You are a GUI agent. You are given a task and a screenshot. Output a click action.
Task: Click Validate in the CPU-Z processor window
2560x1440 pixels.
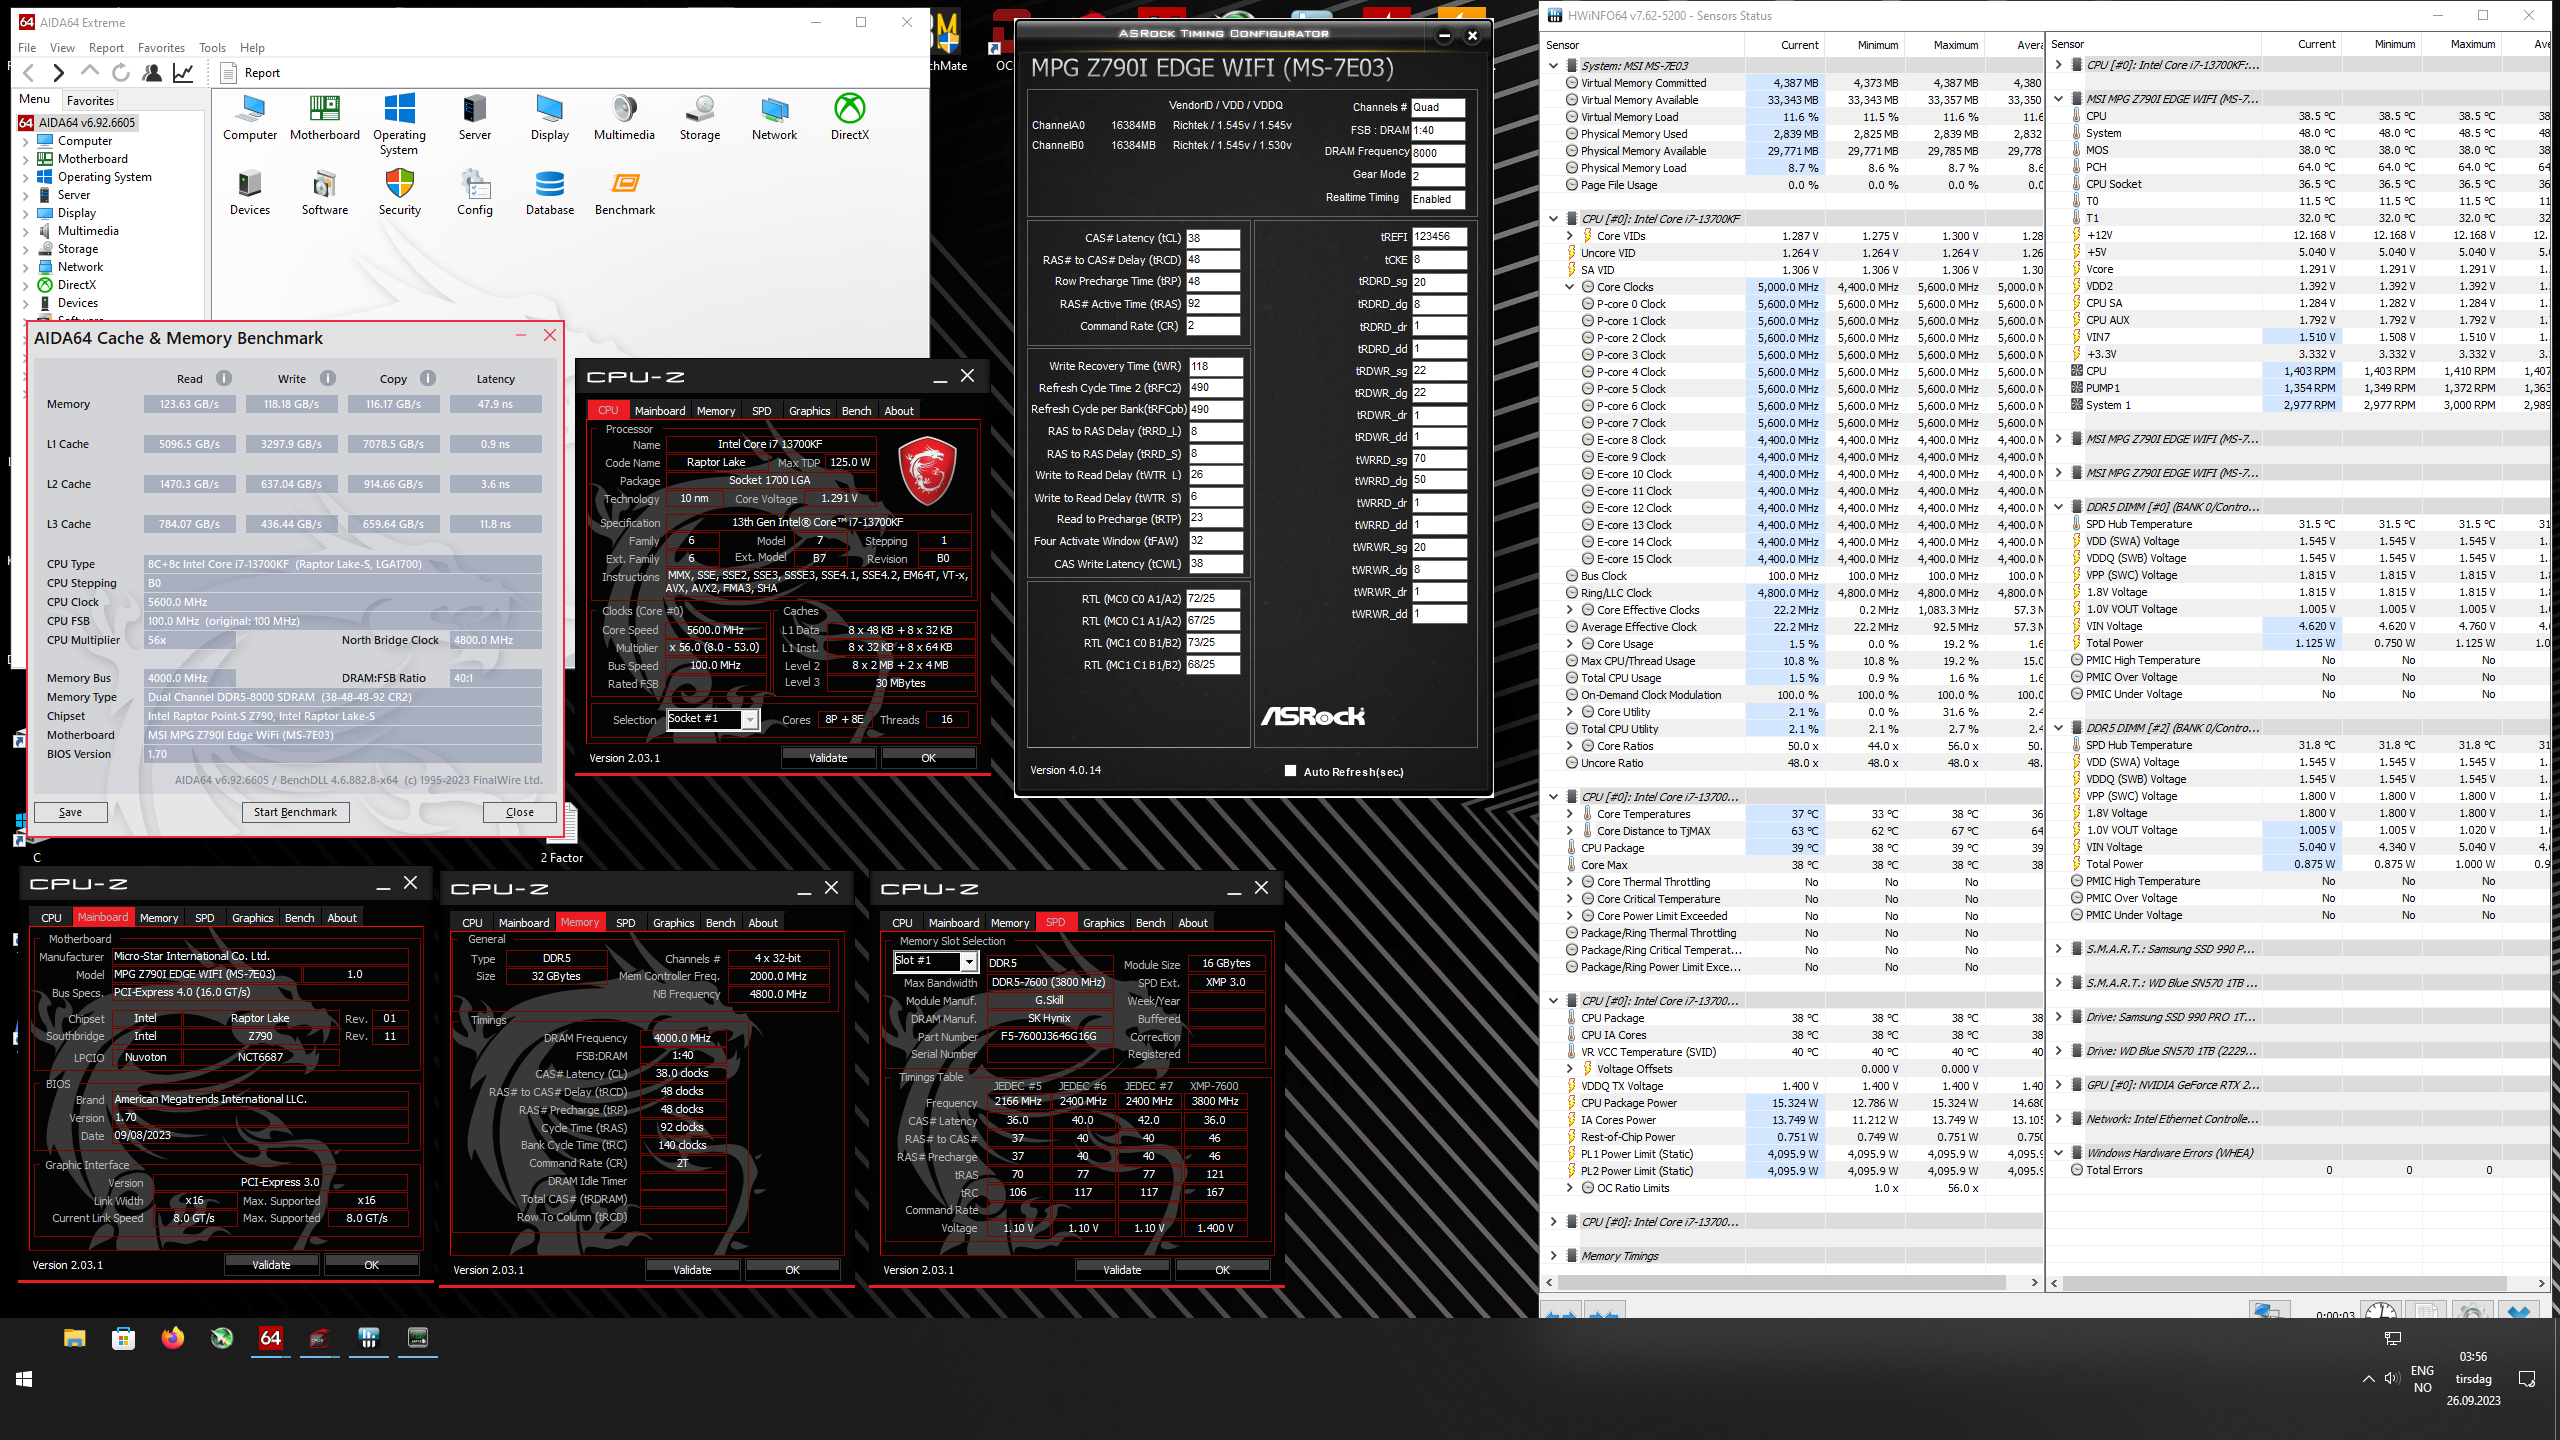(x=828, y=758)
